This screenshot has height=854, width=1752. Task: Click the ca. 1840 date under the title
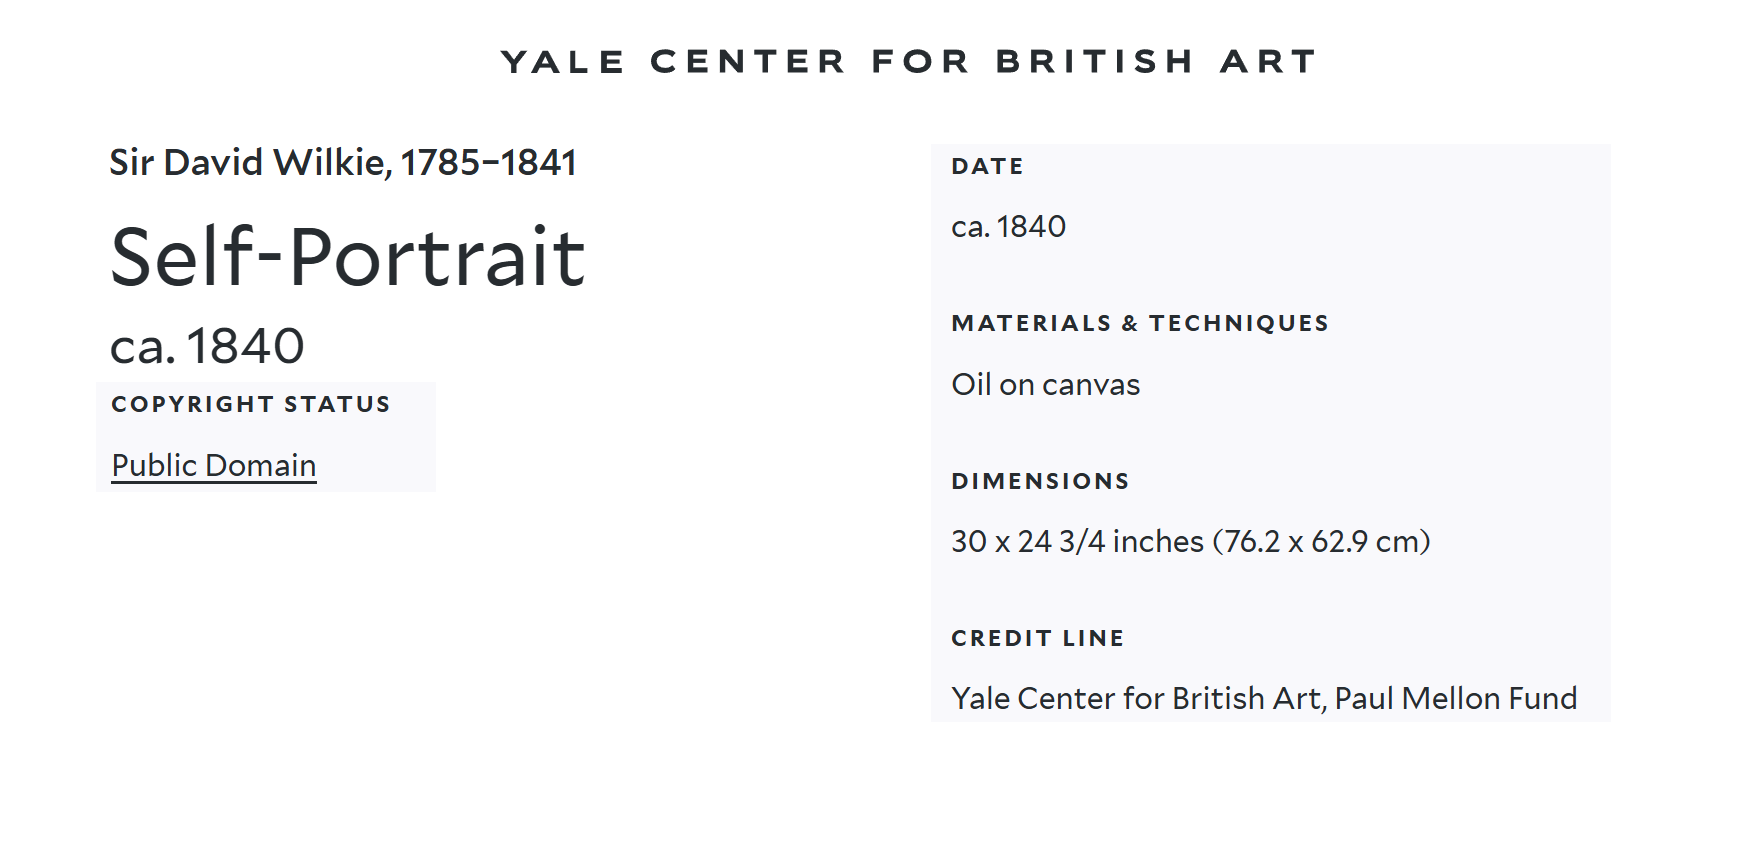[x=207, y=346]
